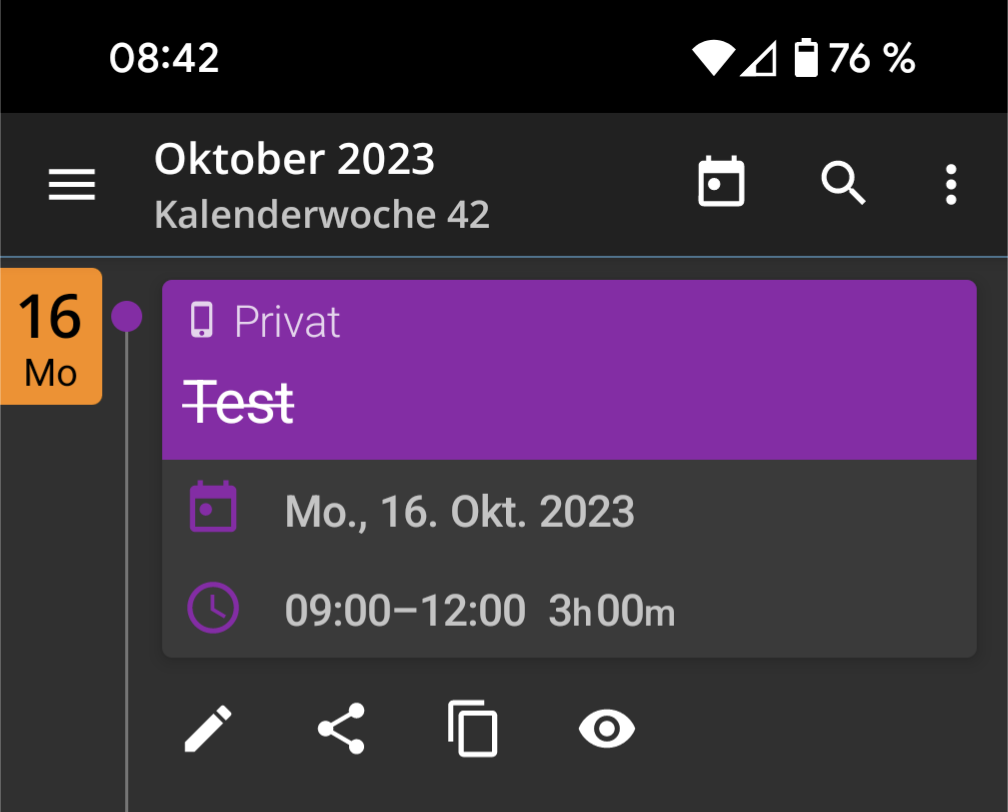Tap the phone icon beside Privat
Image resolution: width=1008 pixels, height=812 pixels.
click(x=202, y=321)
